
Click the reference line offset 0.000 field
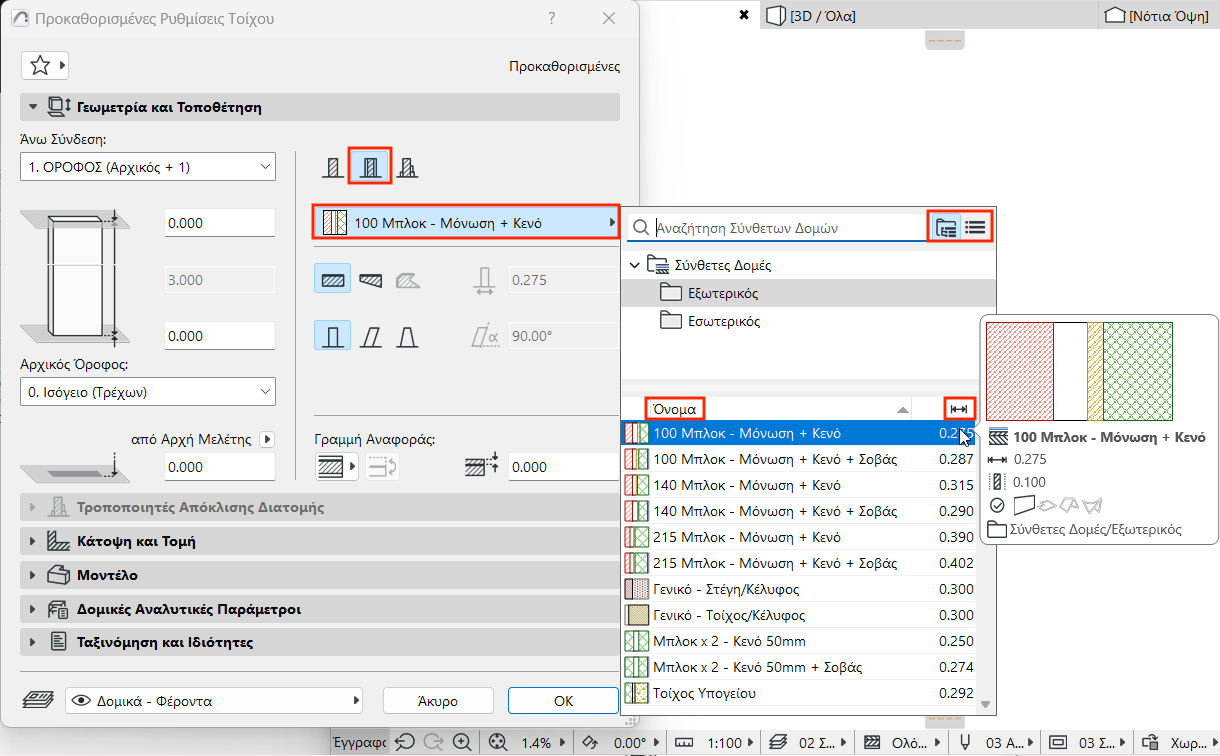[x=564, y=466]
